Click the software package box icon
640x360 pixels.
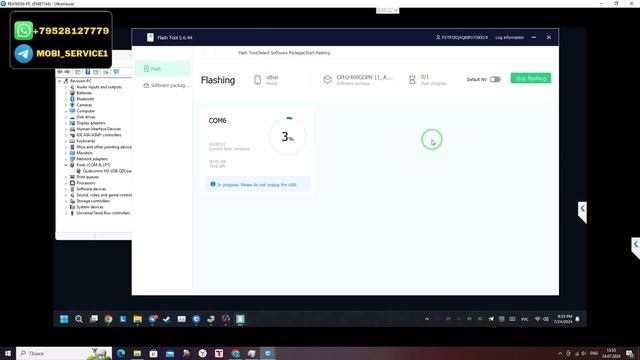(327, 80)
